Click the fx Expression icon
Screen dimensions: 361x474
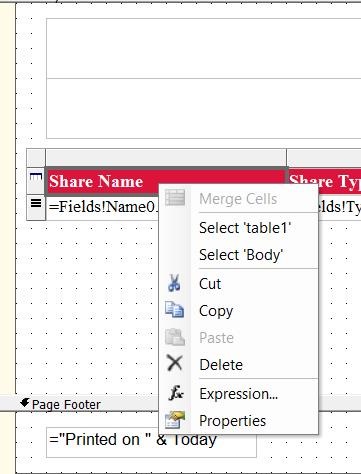coord(175,393)
